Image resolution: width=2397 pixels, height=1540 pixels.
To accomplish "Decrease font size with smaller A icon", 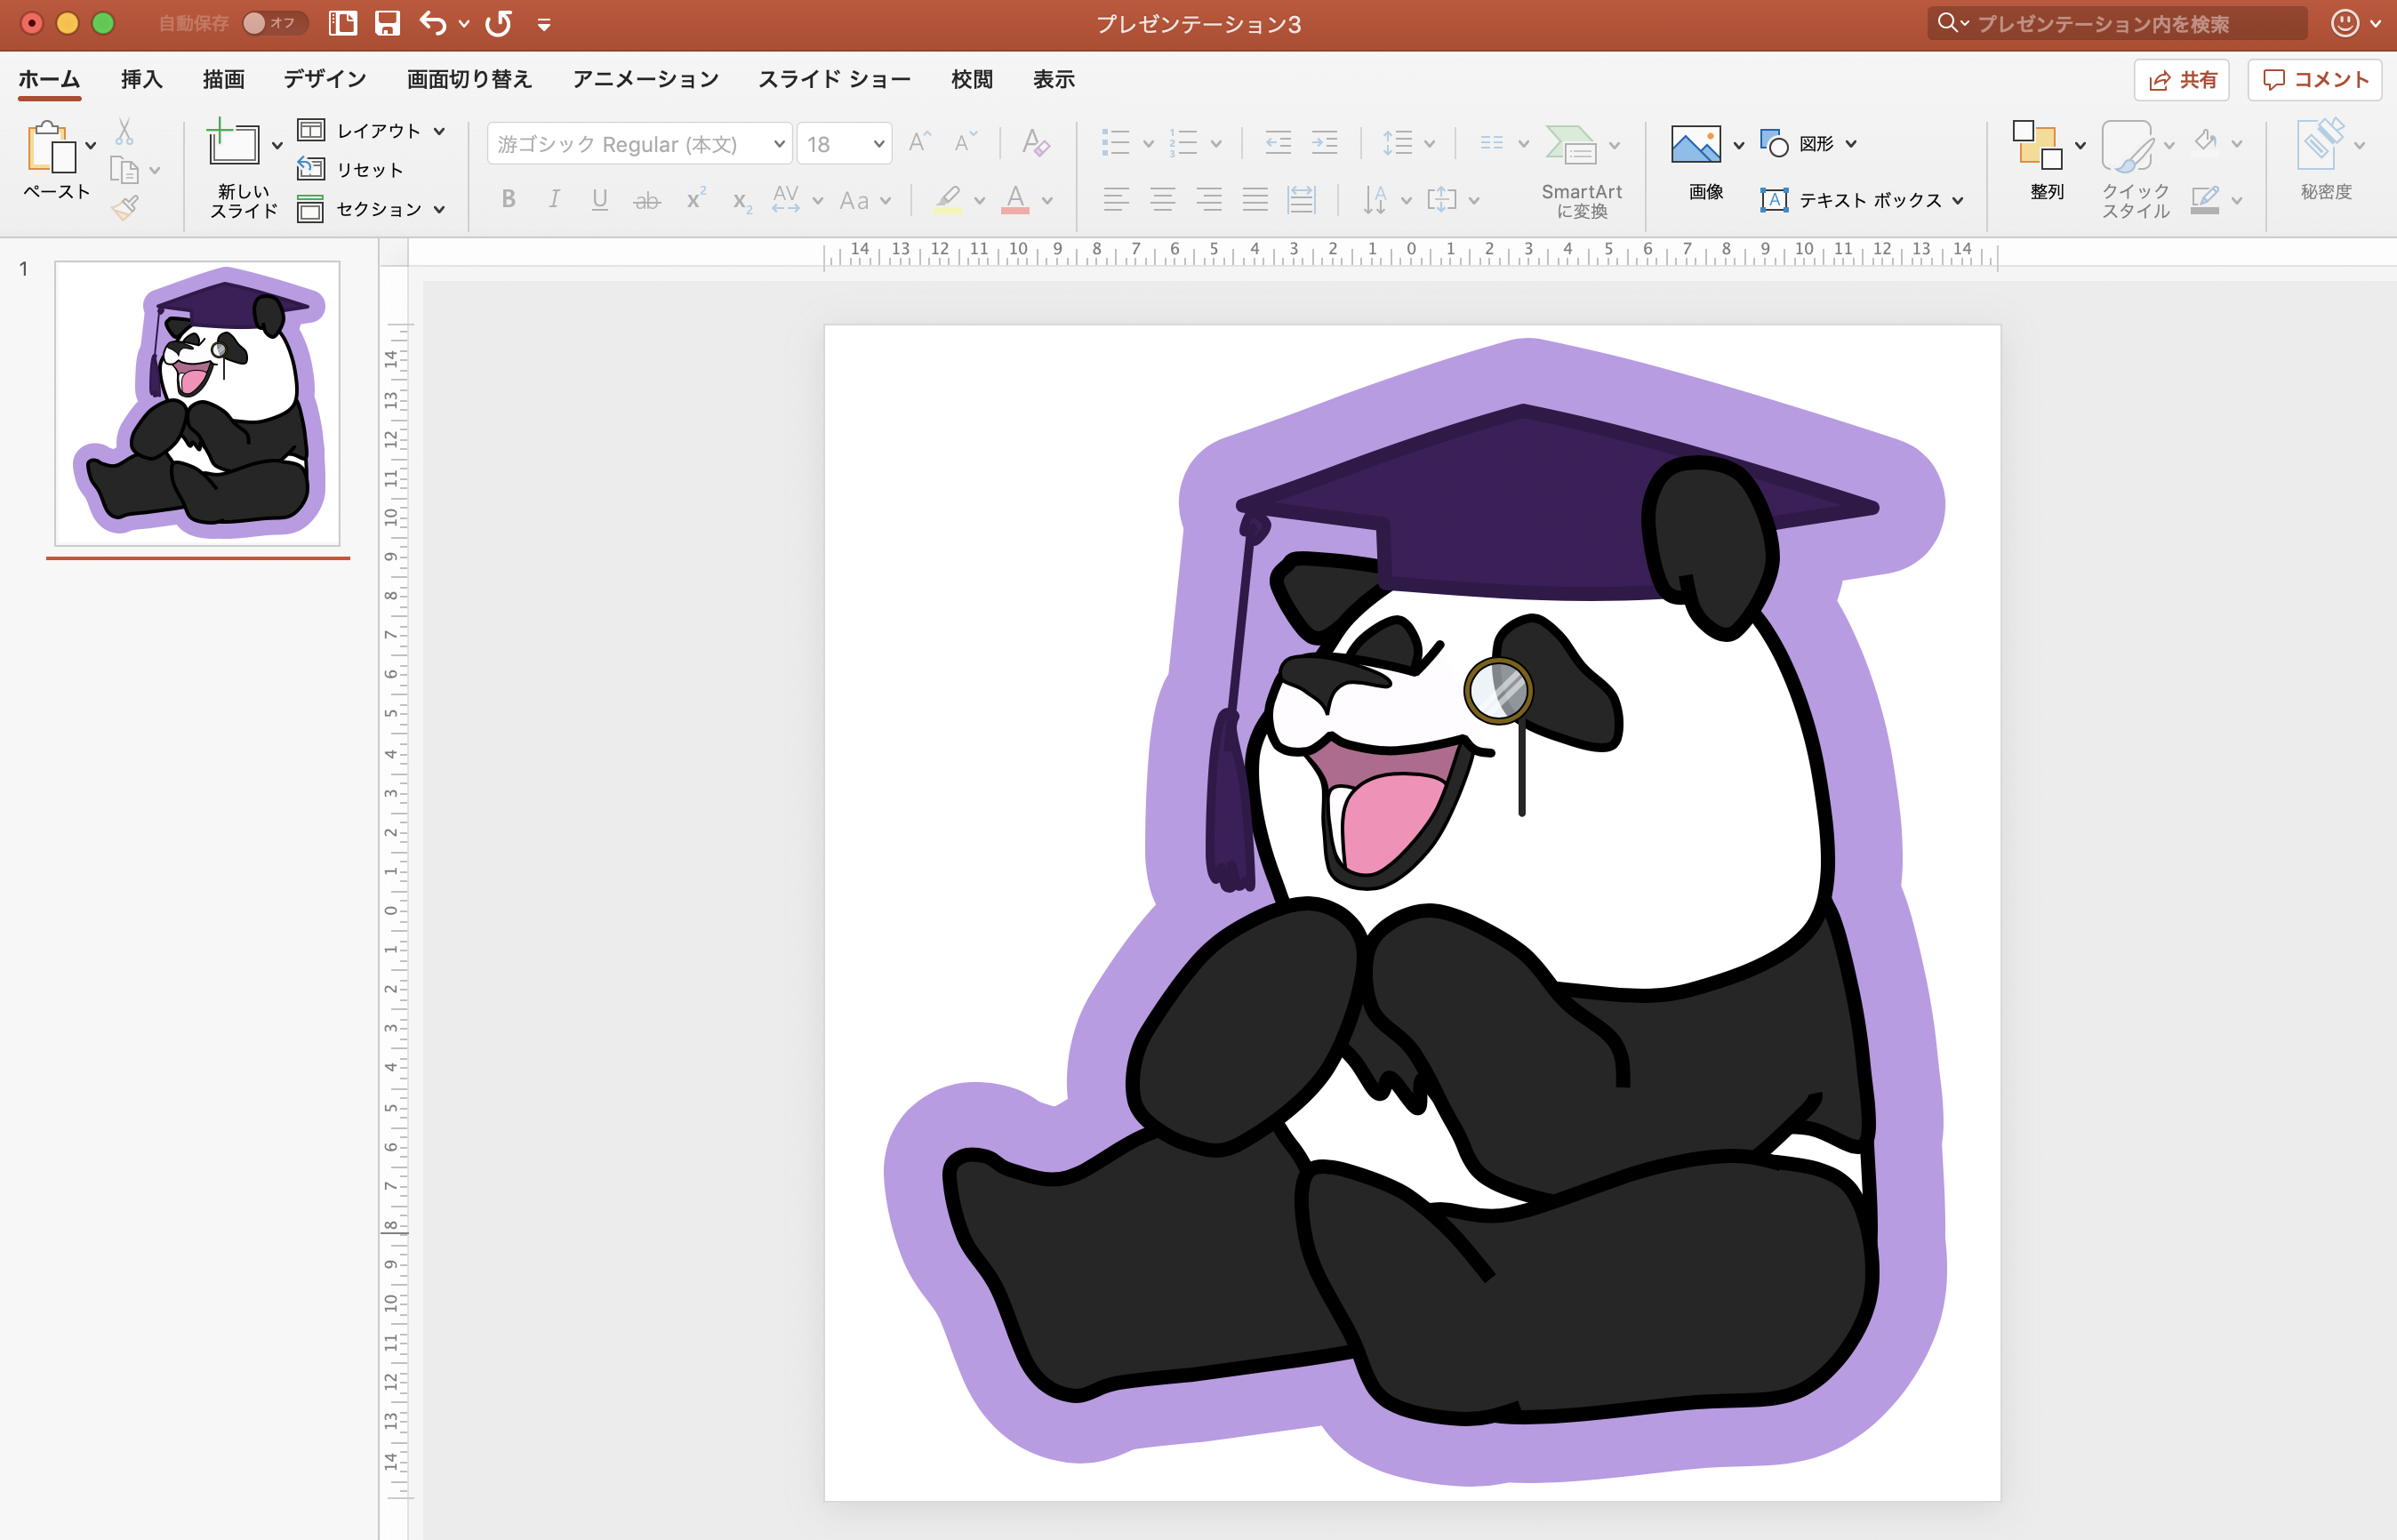I will (965, 142).
